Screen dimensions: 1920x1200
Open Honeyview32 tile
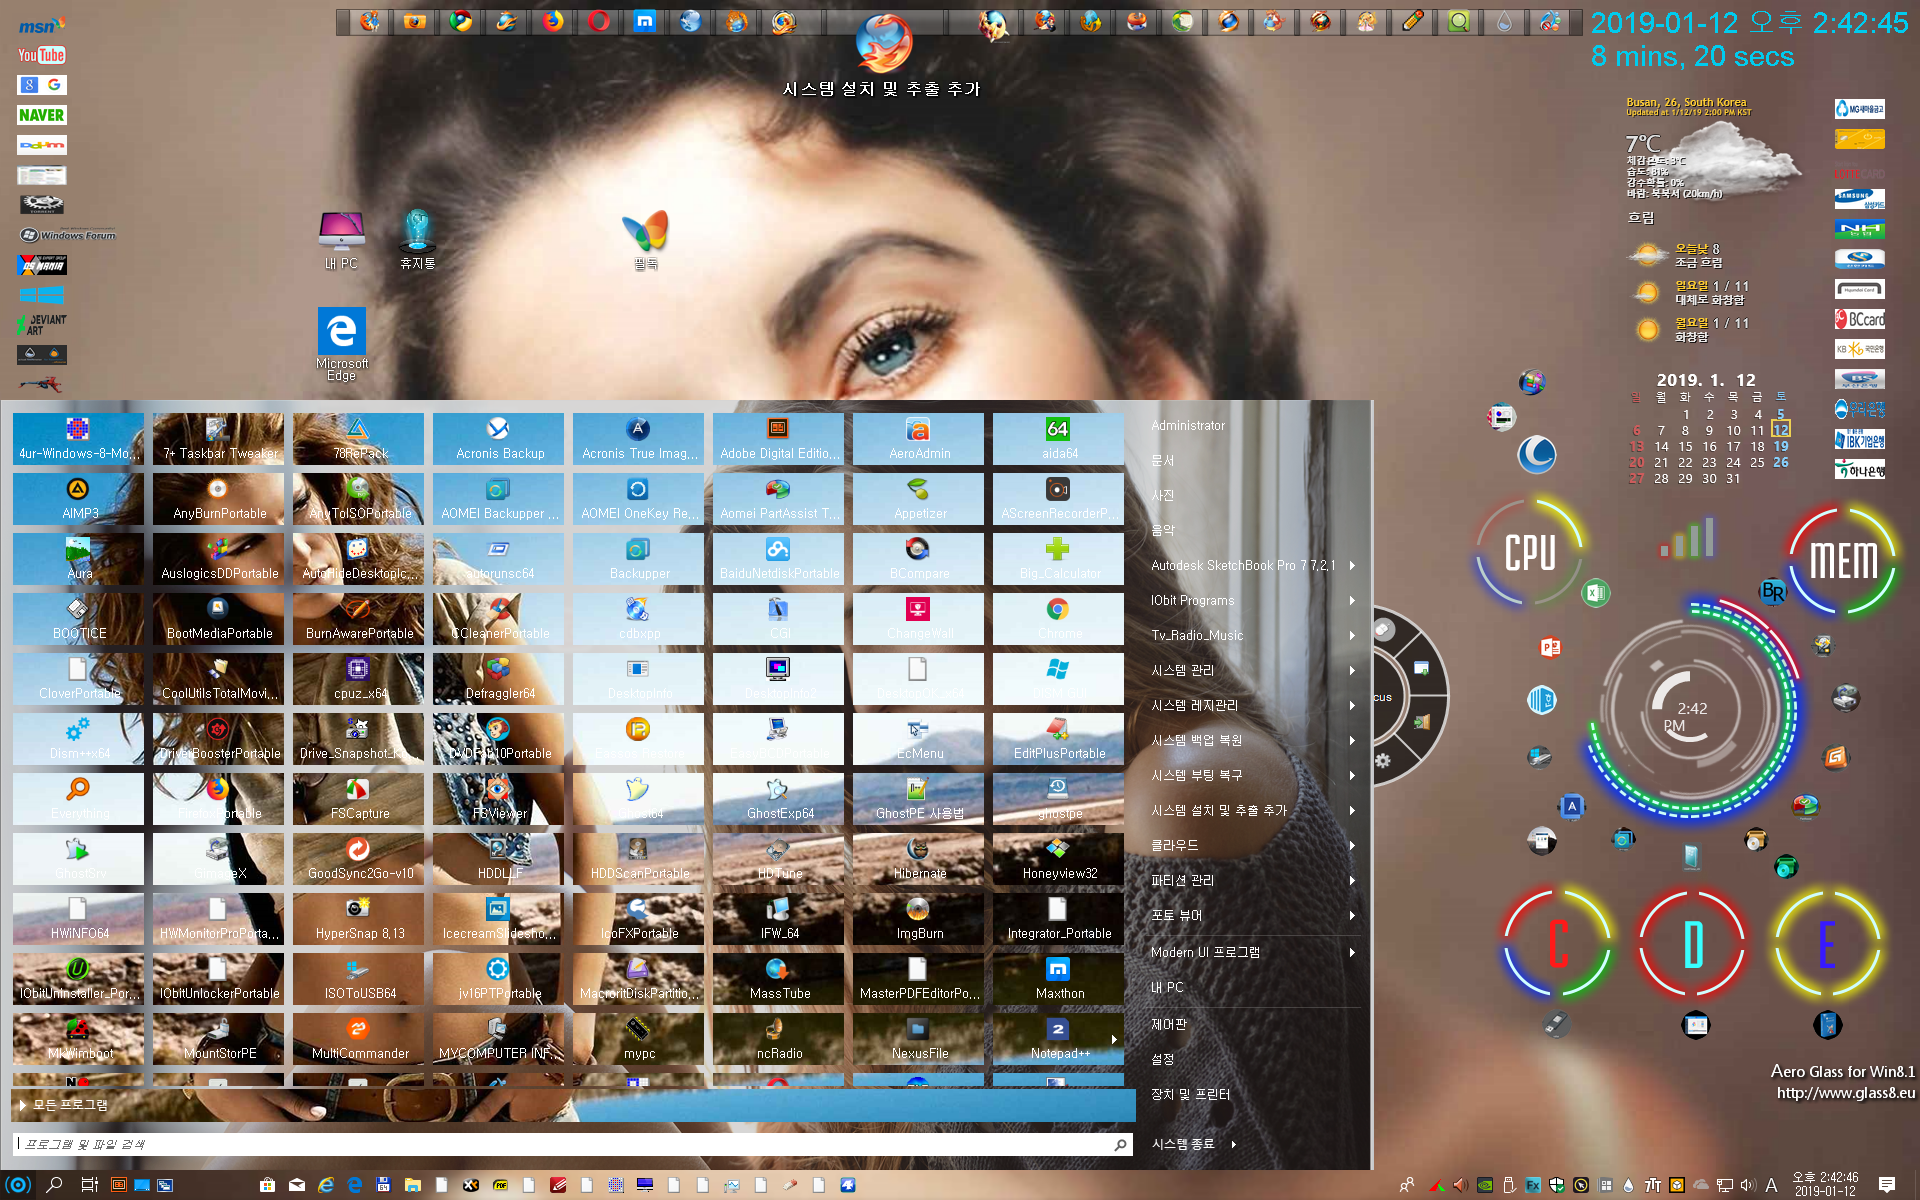click(x=1058, y=859)
